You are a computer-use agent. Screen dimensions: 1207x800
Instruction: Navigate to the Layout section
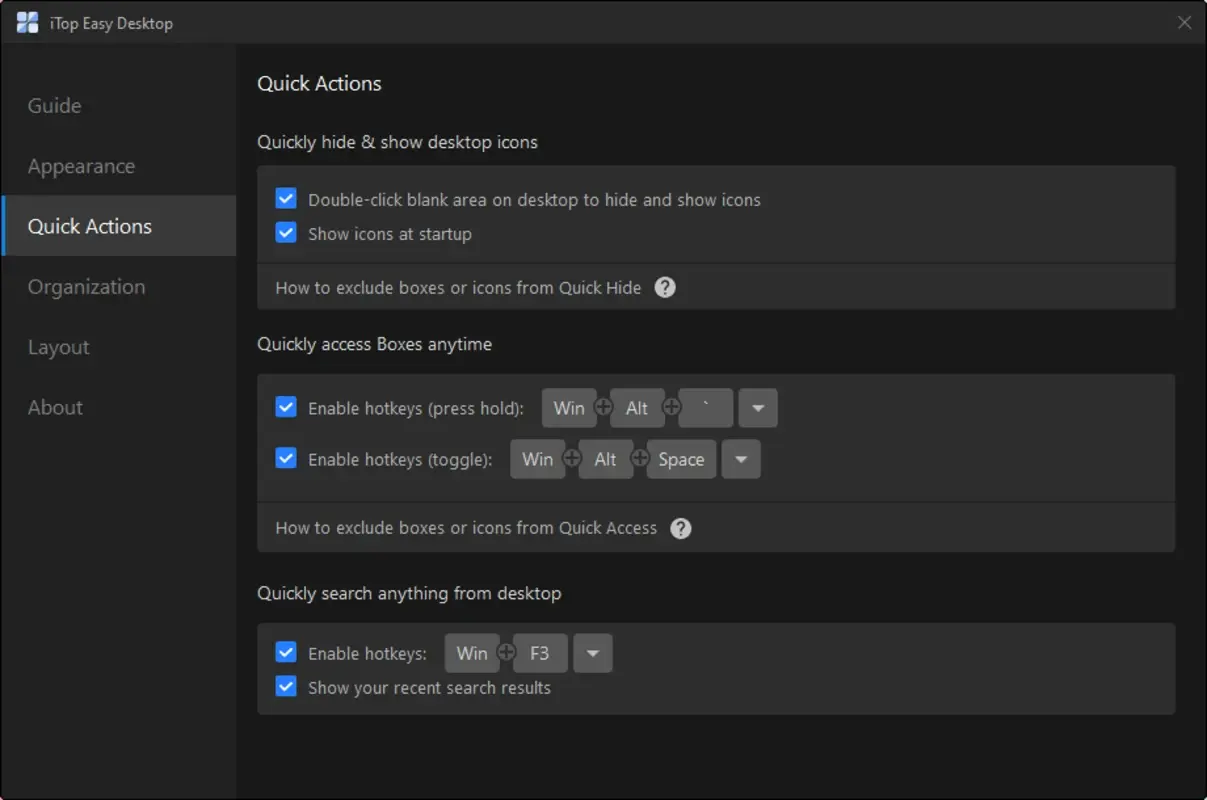(58, 347)
